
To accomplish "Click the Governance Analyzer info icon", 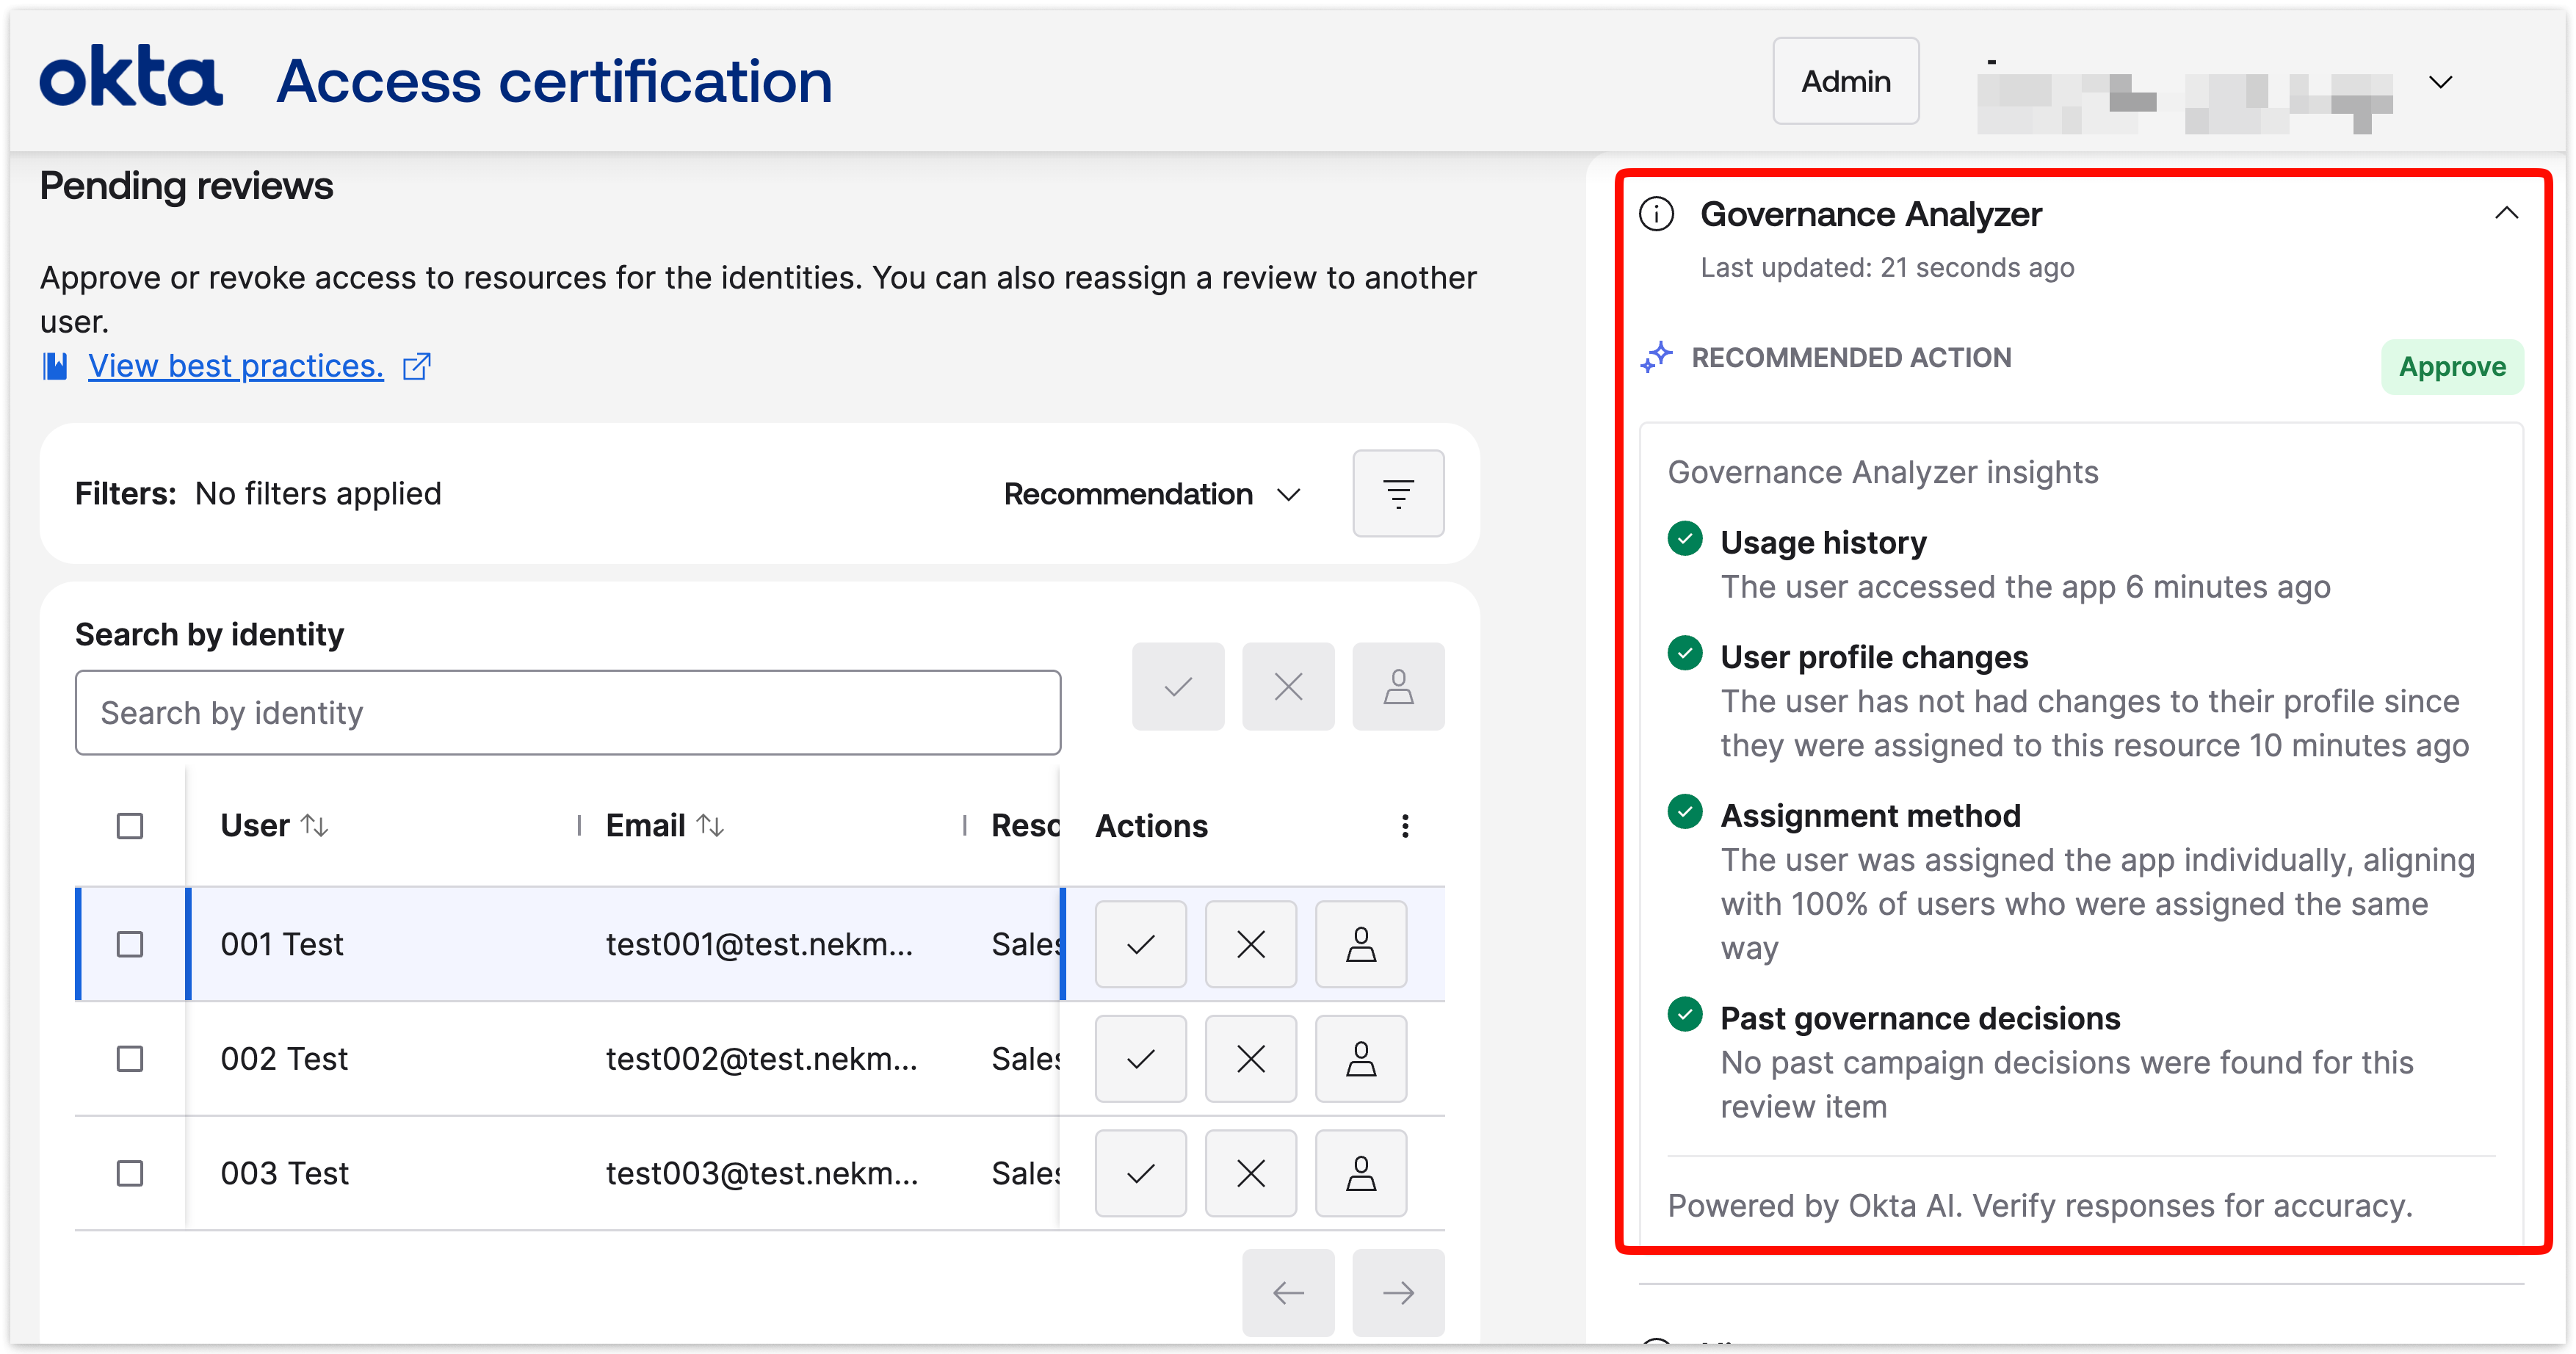I will coord(1657,214).
